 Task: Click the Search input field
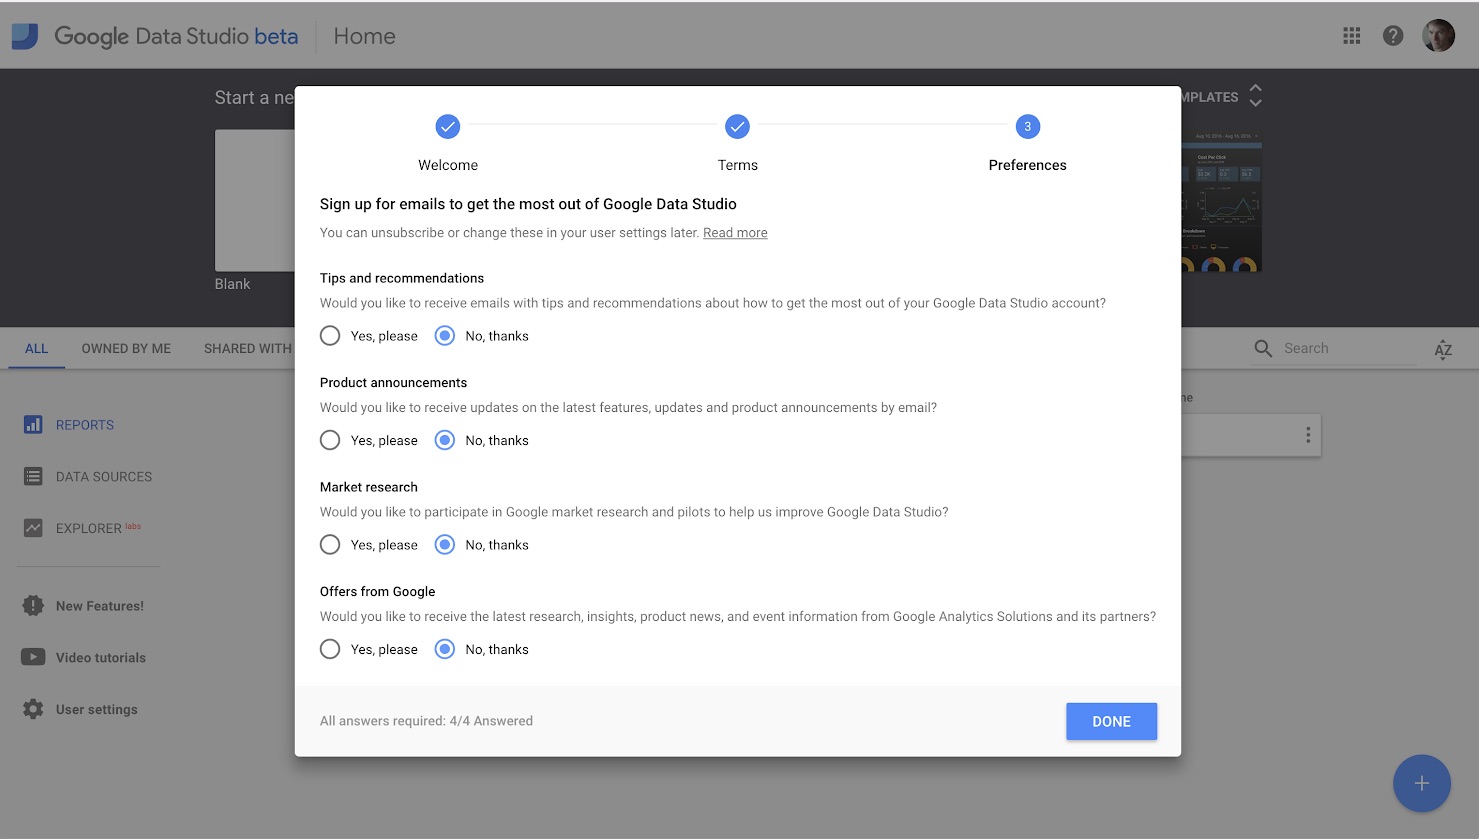(x=1345, y=348)
